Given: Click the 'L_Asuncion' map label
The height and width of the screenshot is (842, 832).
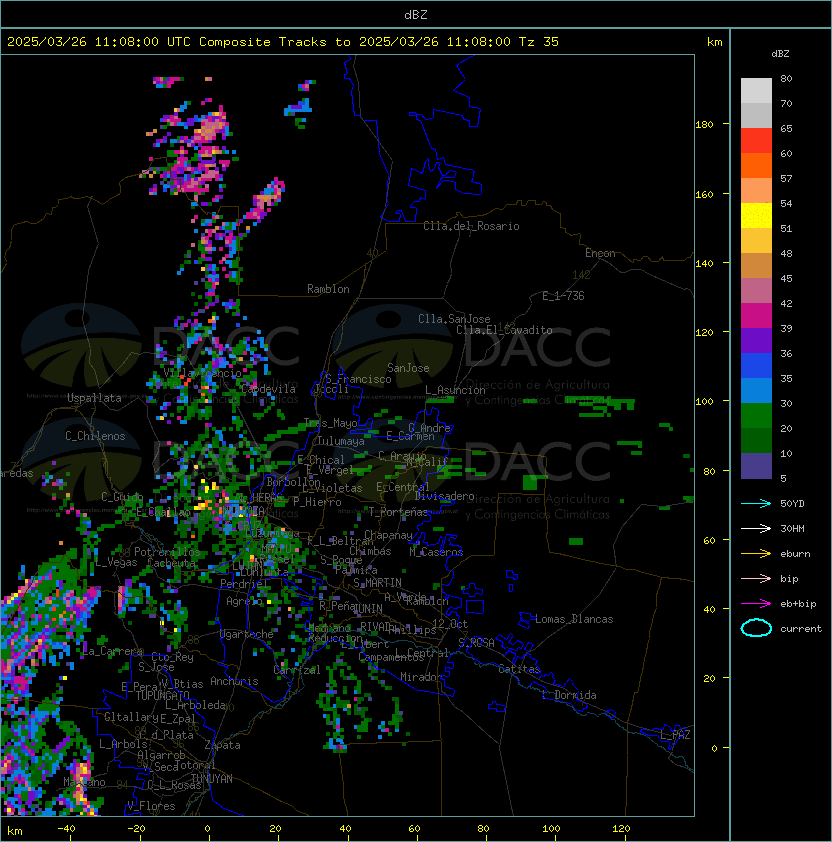Looking at the screenshot, I should click(x=455, y=390).
